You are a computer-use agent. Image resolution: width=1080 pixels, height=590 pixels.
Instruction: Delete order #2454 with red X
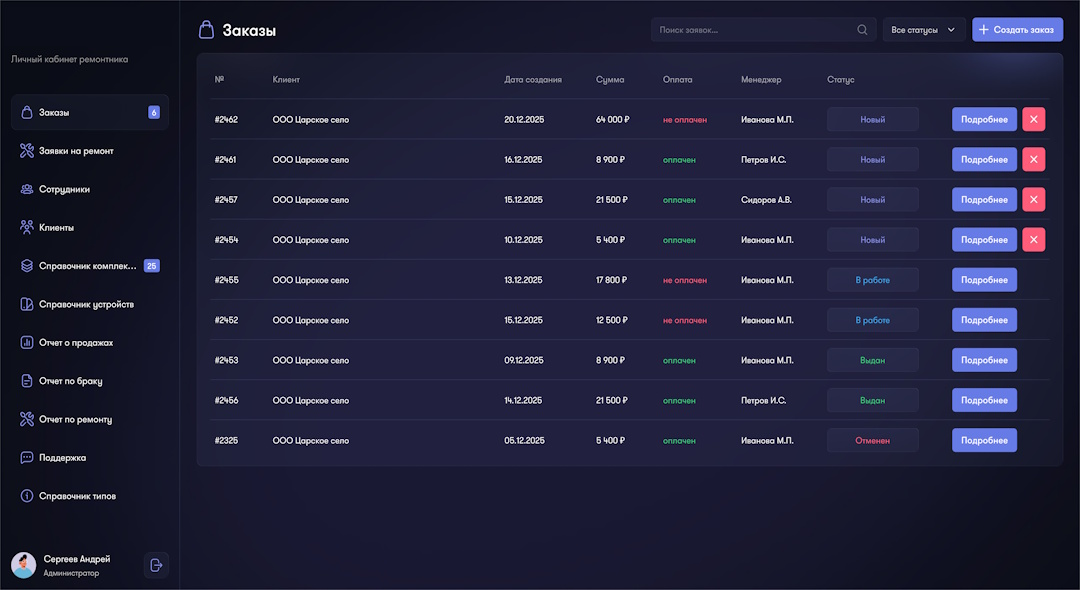[1033, 240]
